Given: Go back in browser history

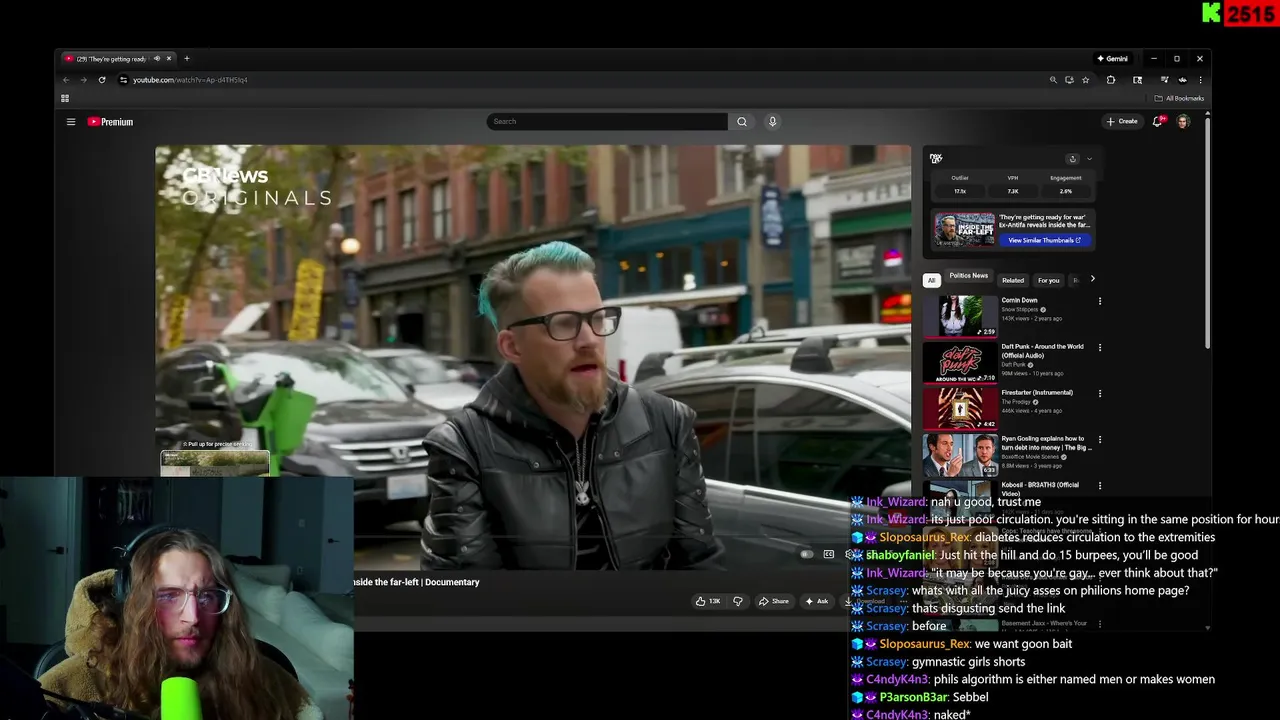Looking at the screenshot, I should (66, 80).
